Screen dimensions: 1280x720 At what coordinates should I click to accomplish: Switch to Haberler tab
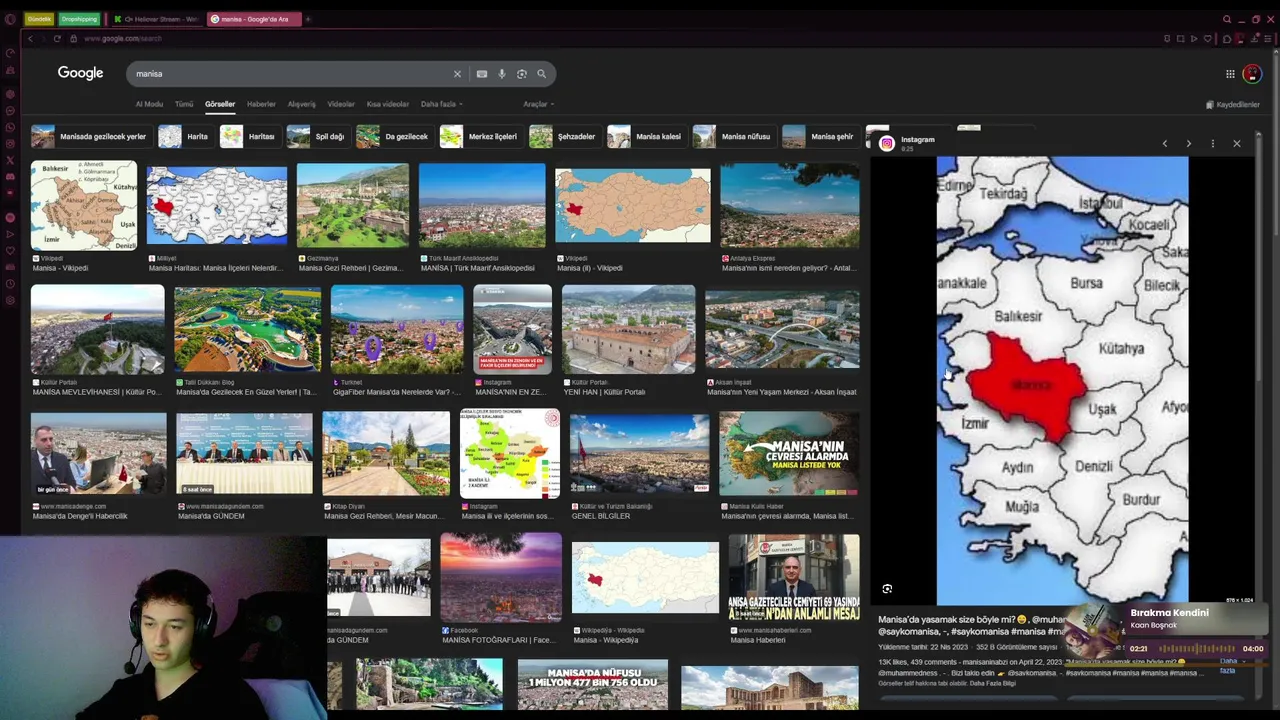pyautogui.click(x=261, y=104)
